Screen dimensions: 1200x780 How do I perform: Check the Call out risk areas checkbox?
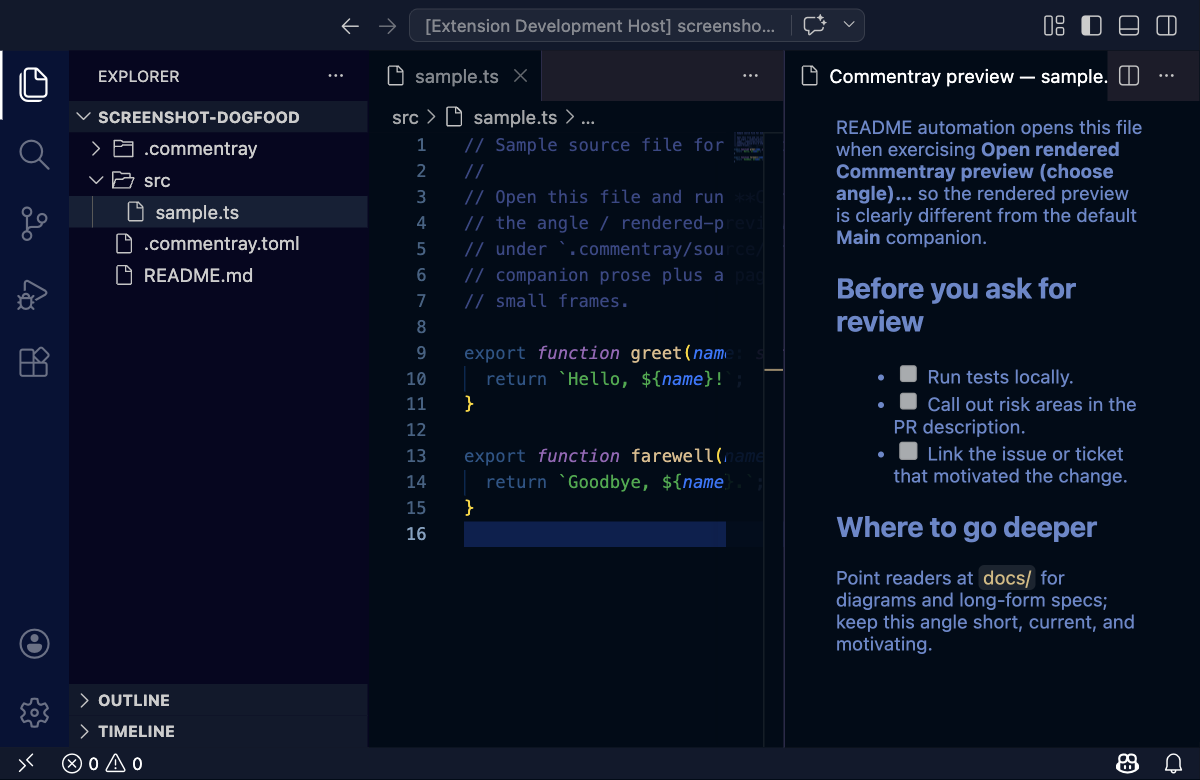[908, 402]
